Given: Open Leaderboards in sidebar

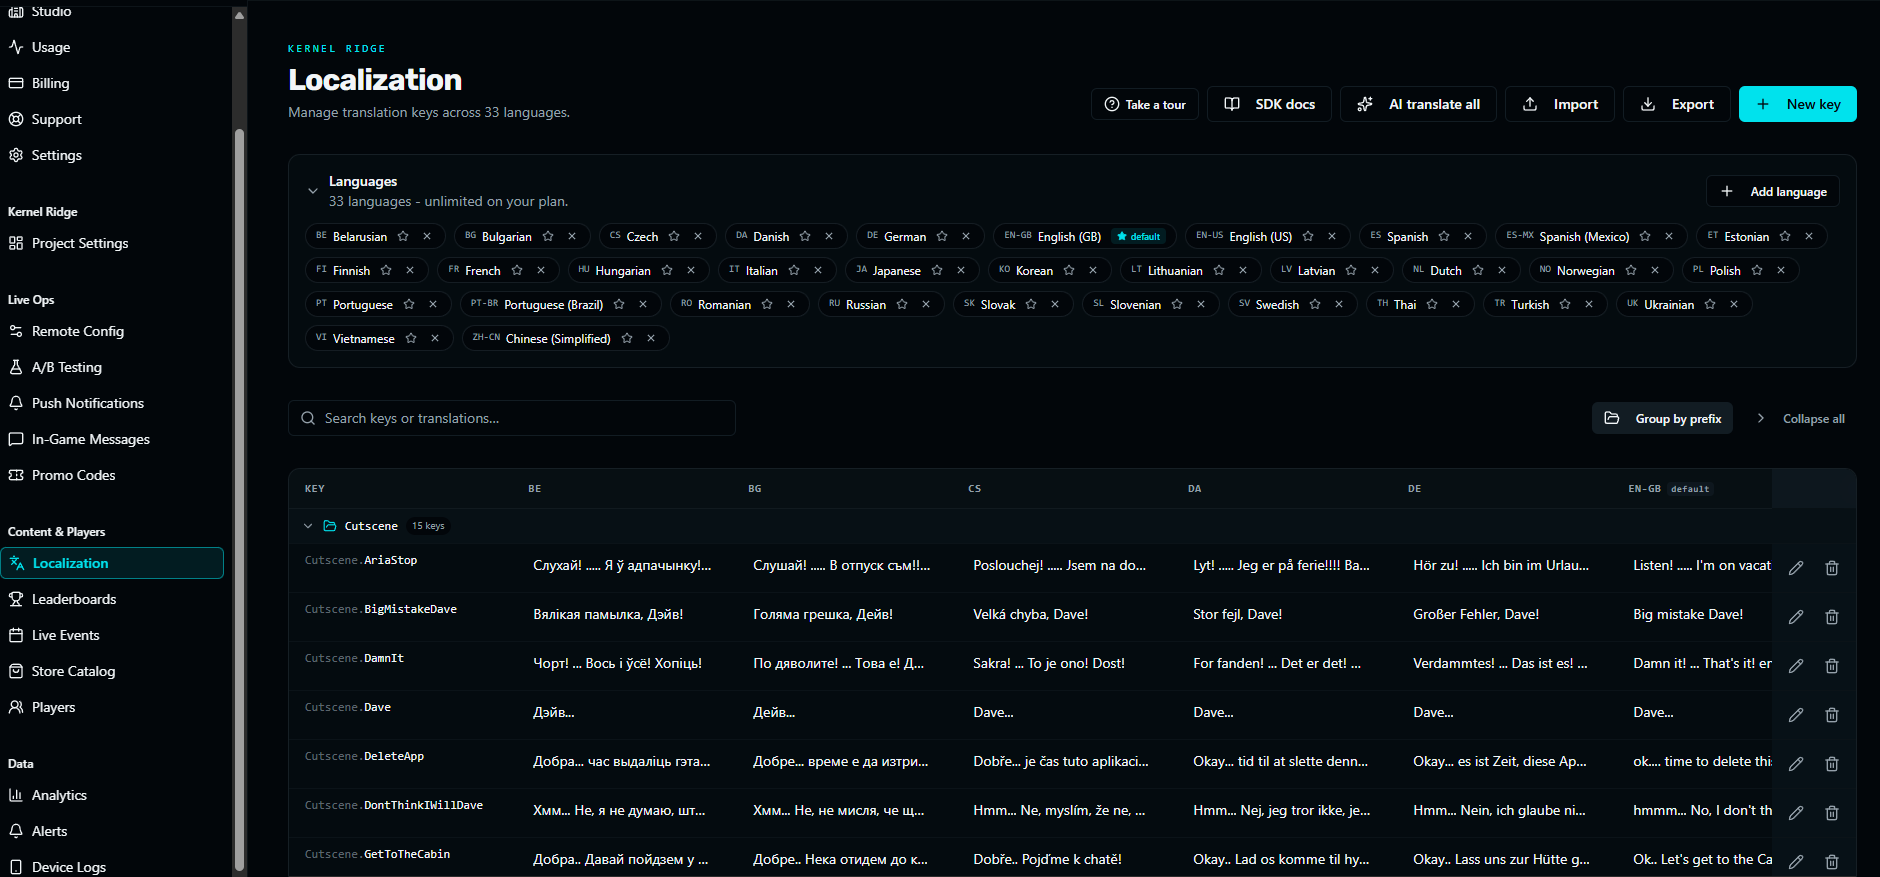Looking at the screenshot, I should [x=112, y=599].
